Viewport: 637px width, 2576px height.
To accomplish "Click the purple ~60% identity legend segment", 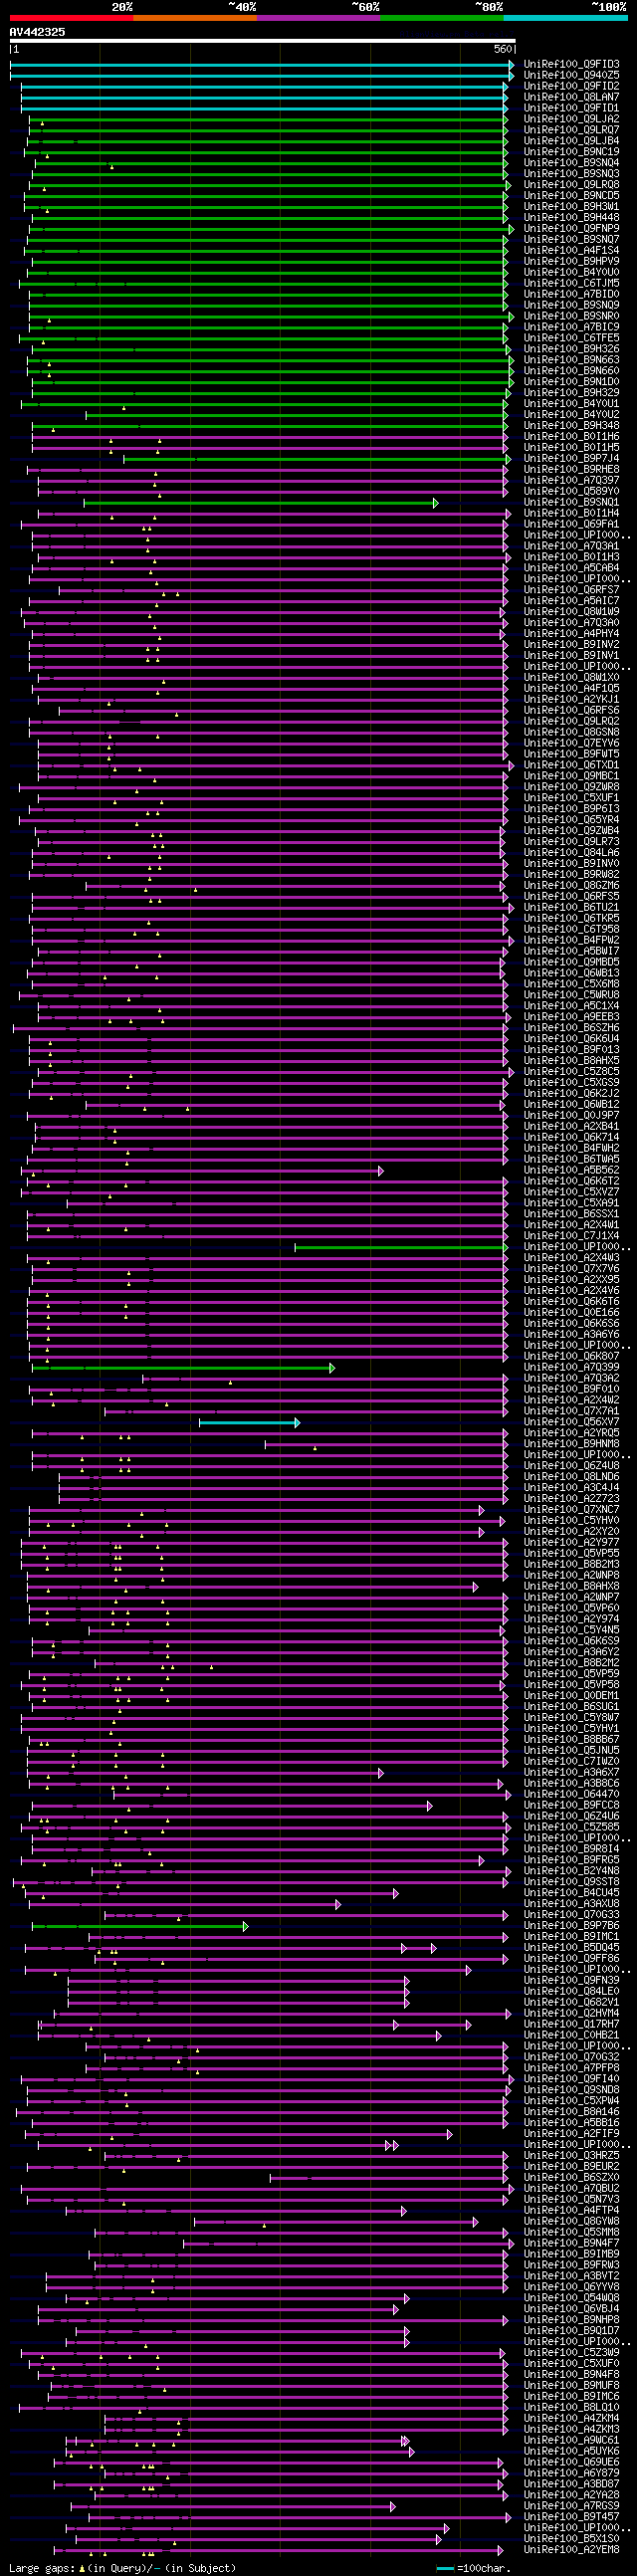I will (x=318, y=18).
